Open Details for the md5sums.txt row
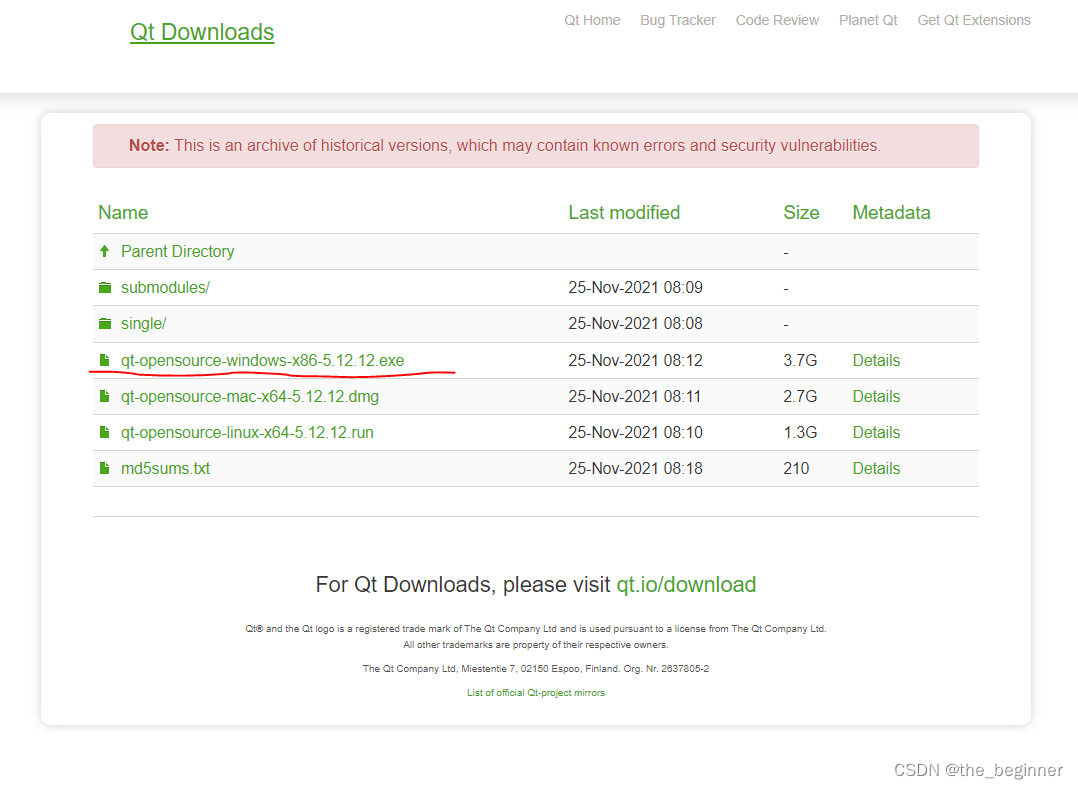Image resolution: width=1078 pixels, height=789 pixels. pyautogui.click(x=876, y=469)
